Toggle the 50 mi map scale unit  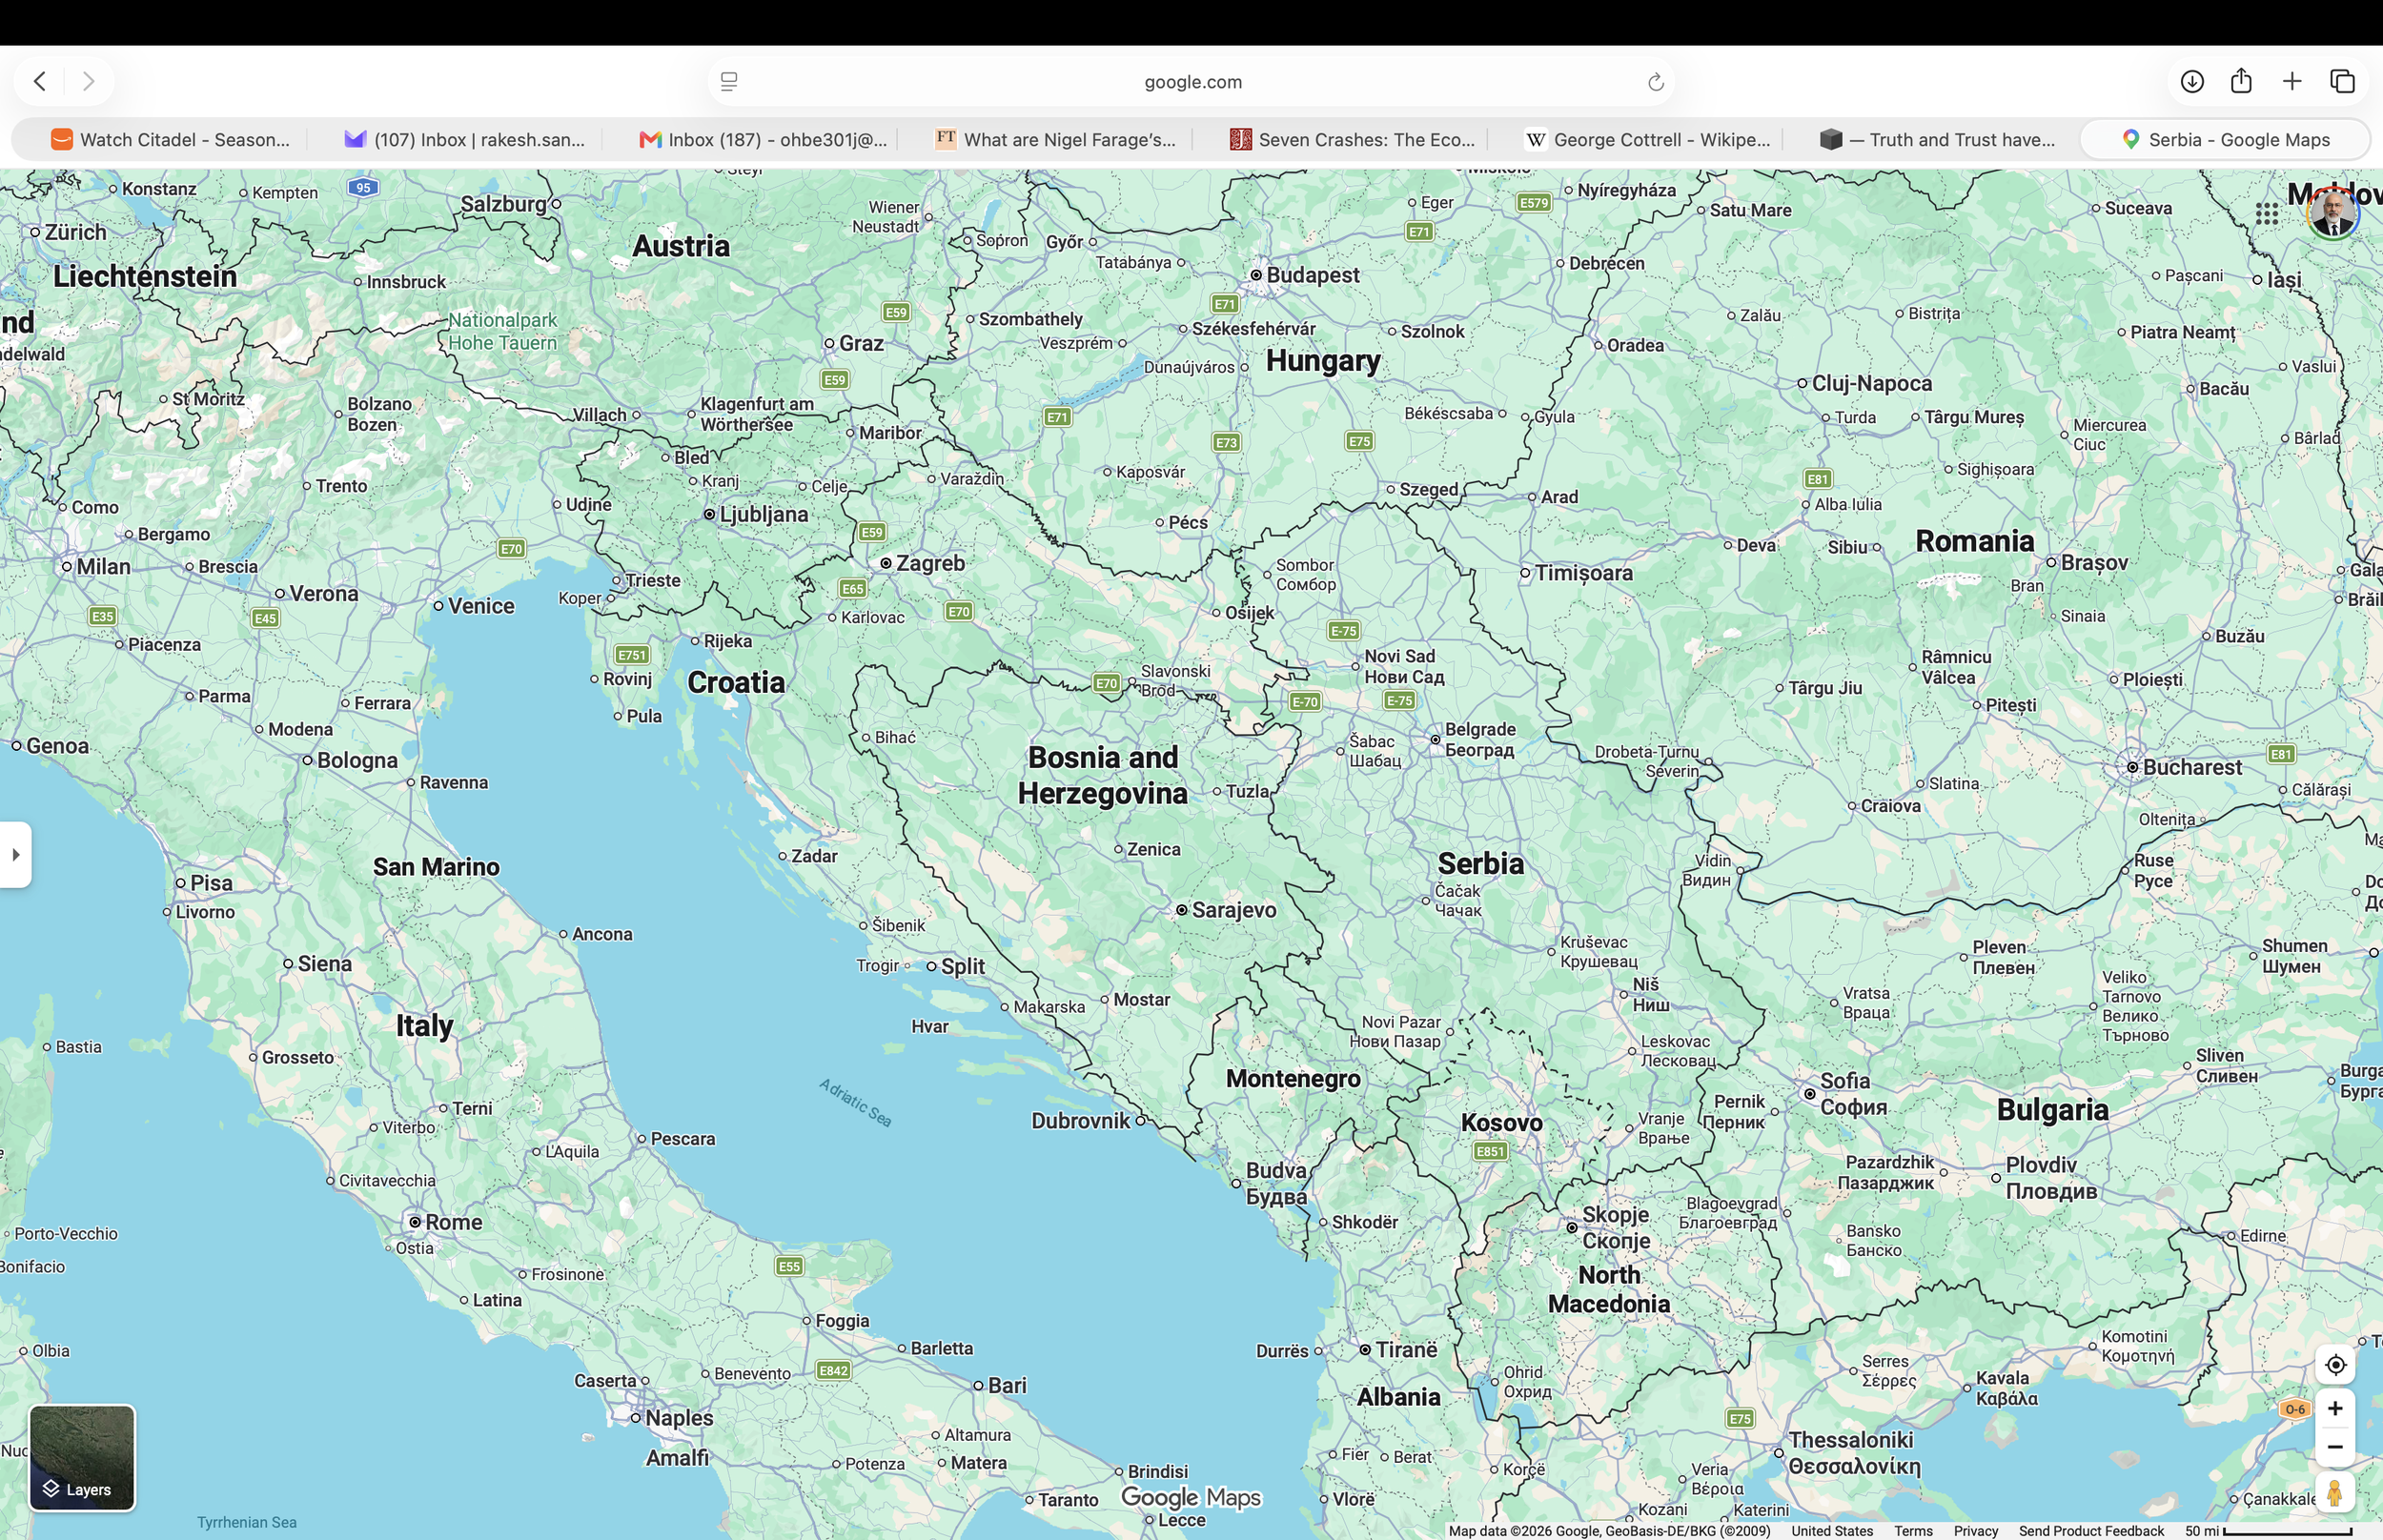pos(2268,1531)
